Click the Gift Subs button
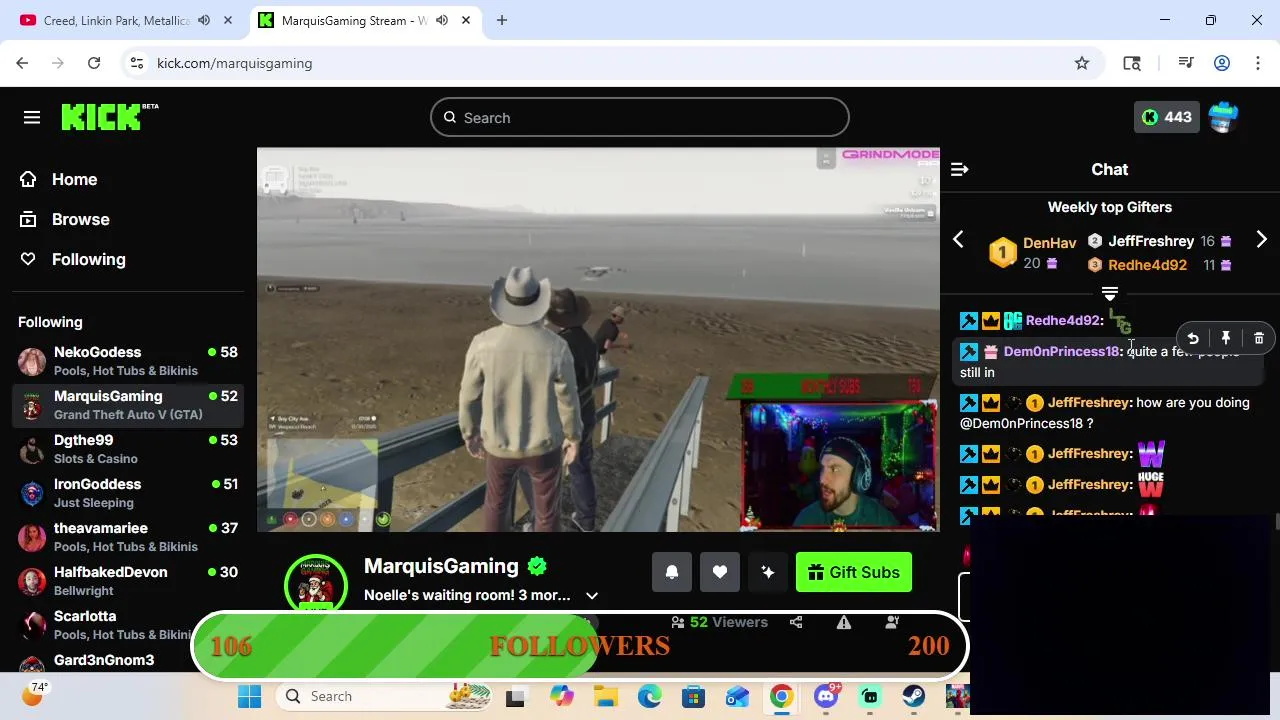The width and height of the screenshot is (1280, 720). [854, 572]
